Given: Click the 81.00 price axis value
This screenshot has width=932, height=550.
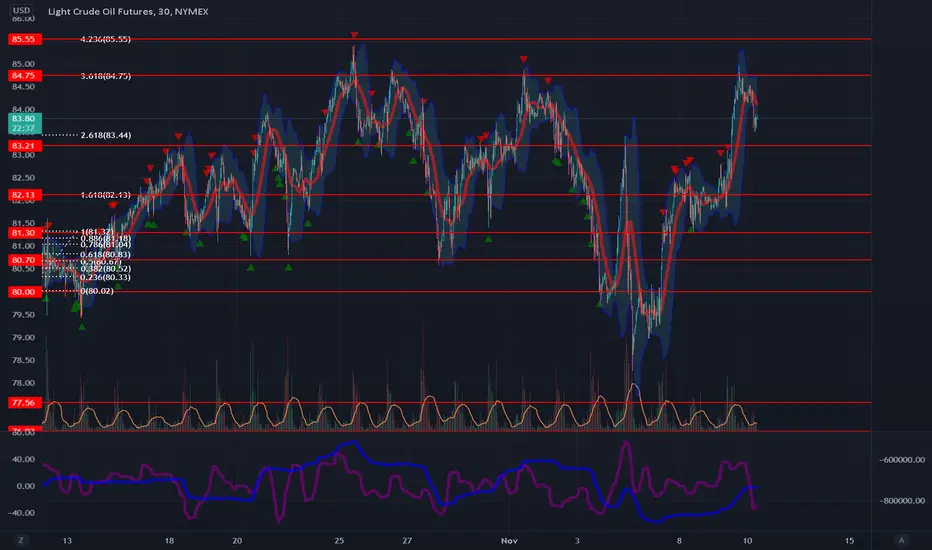Looking at the screenshot, I should pyautogui.click(x=23, y=246).
